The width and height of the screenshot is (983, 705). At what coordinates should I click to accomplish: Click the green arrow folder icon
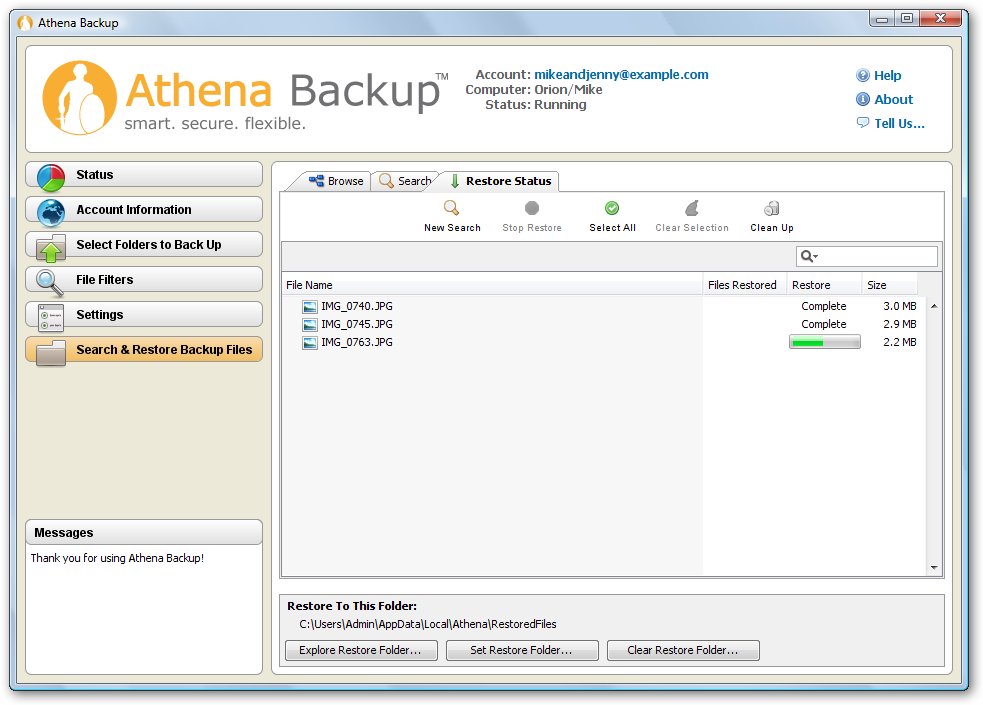click(x=51, y=248)
